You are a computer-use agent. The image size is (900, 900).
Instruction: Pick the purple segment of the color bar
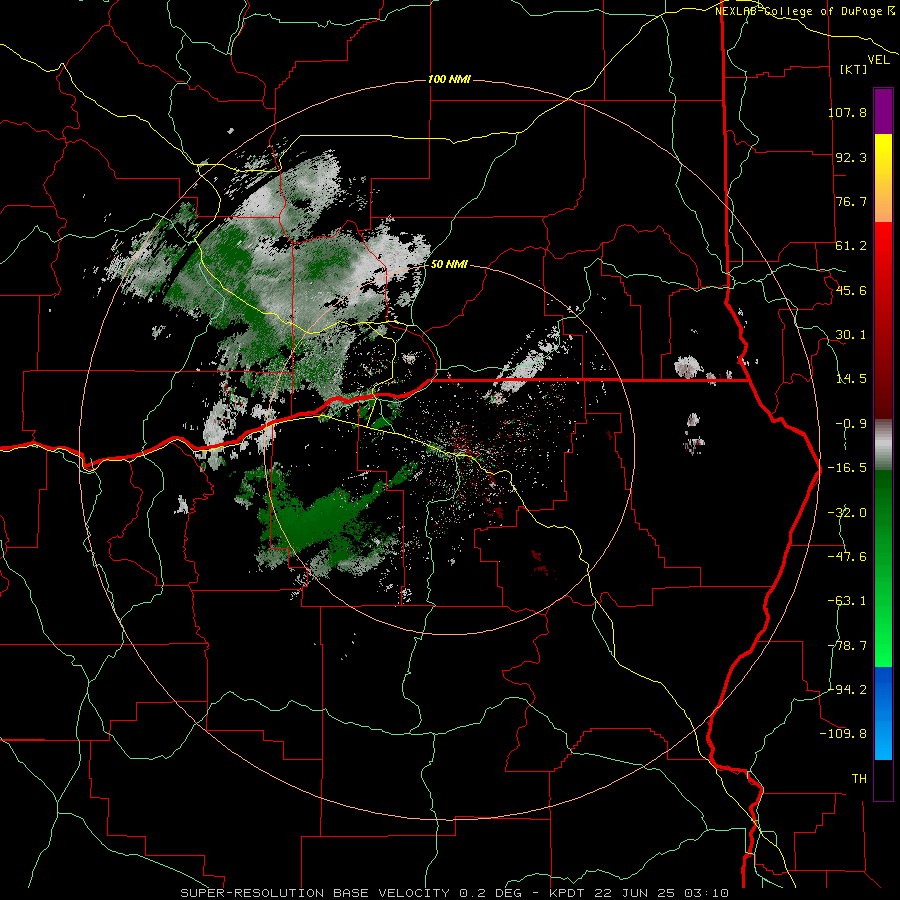pyautogui.click(x=883, y=111)
